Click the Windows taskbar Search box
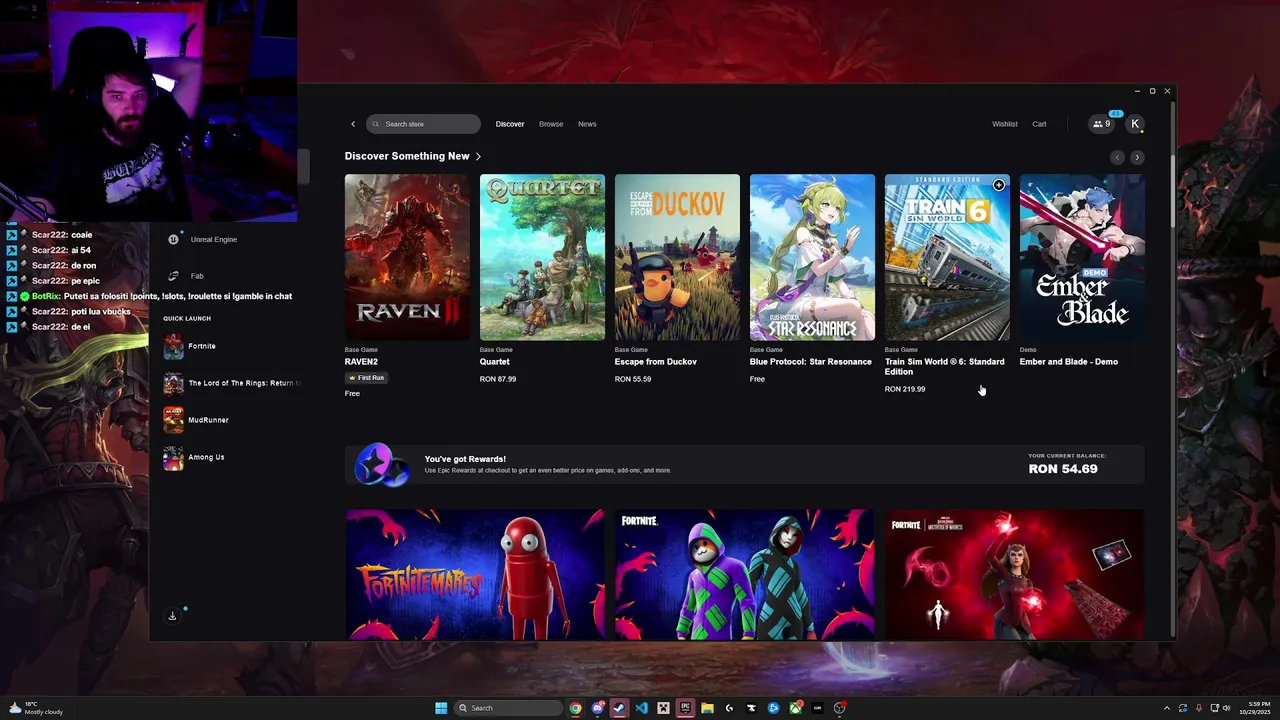 (508, 708)
